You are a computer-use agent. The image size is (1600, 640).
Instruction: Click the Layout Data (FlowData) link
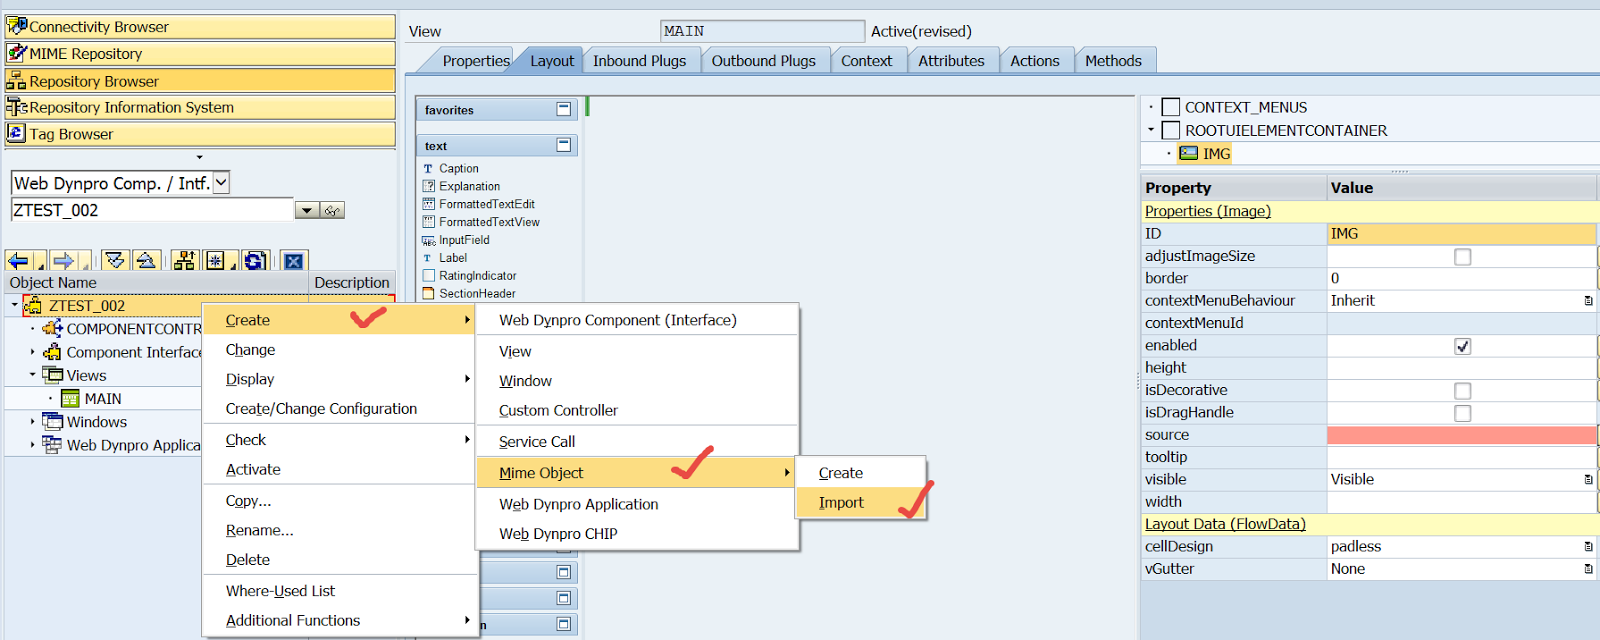[x=1225, y=524]
